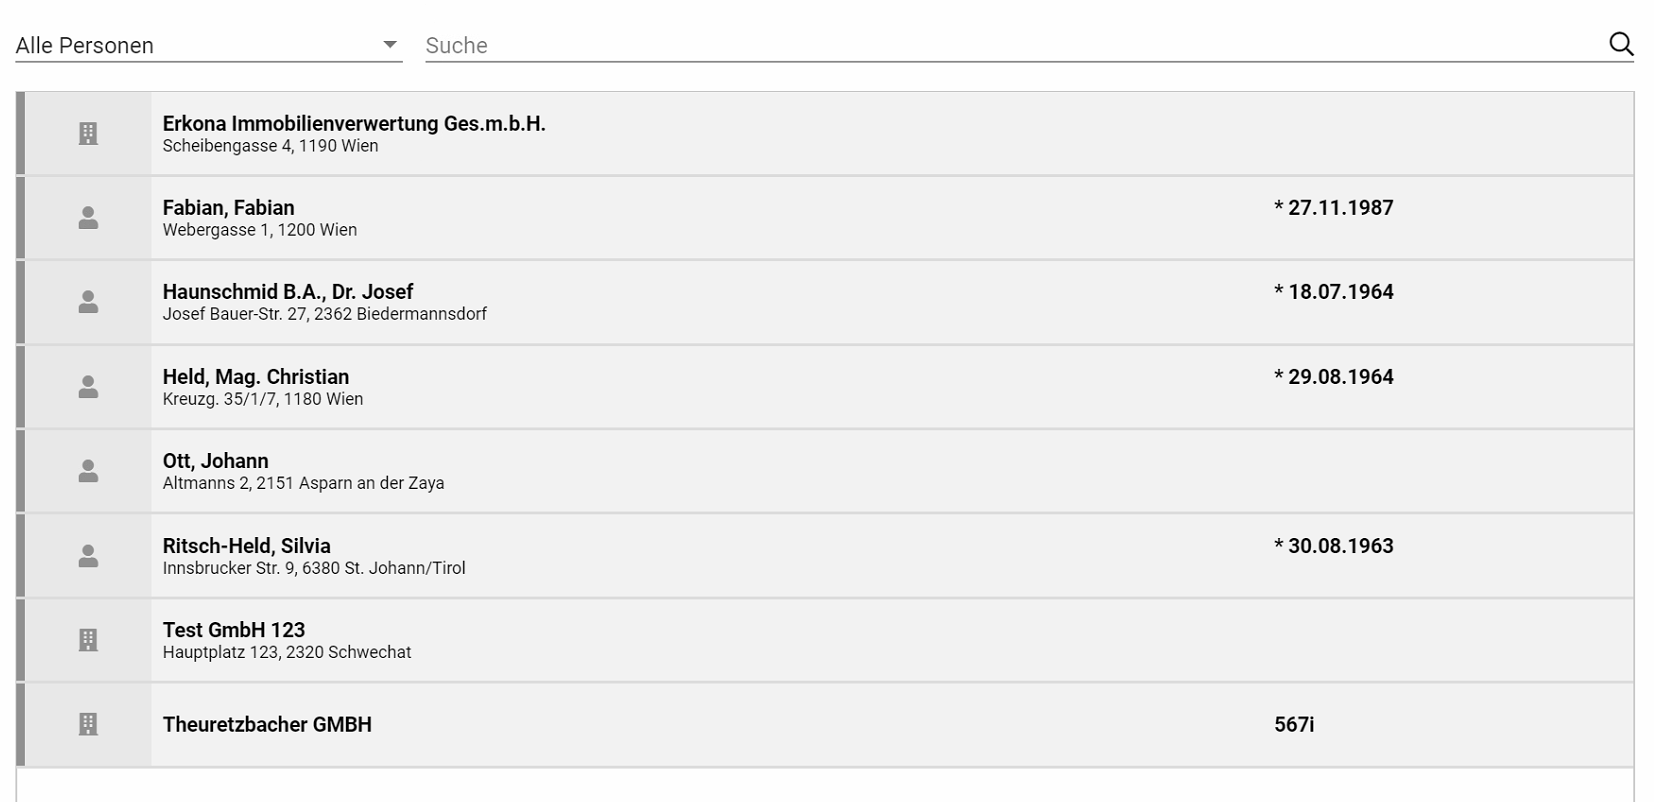Click person icon for Fabian, Fabian
The width and height of the screenshot is (1654, 802).
[88, 218]
